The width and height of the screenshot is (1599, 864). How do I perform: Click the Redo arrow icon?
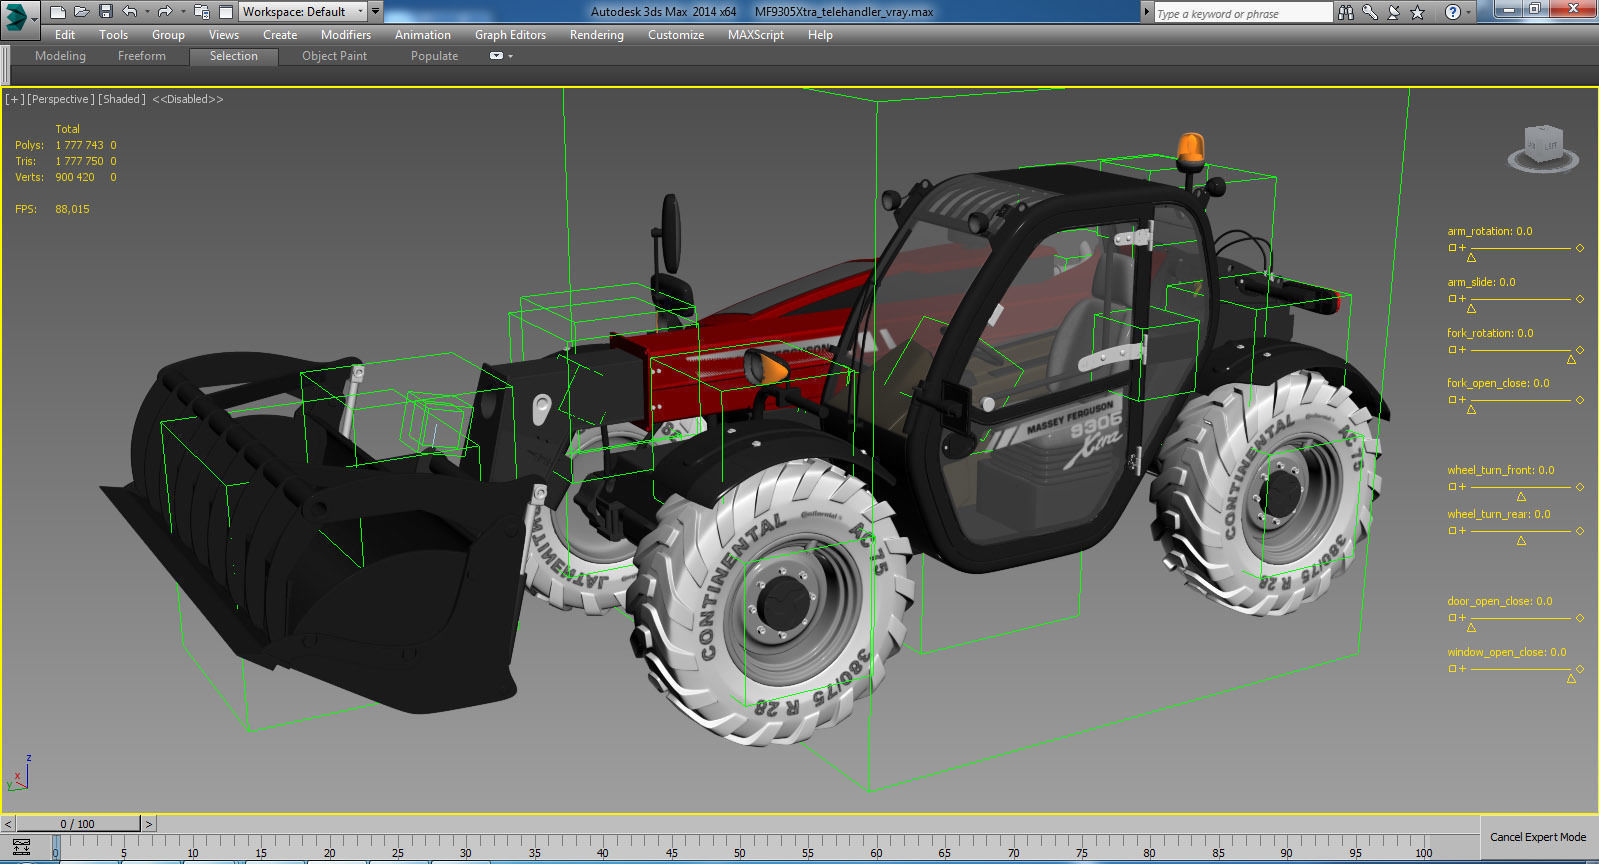[x=165, y=12]
